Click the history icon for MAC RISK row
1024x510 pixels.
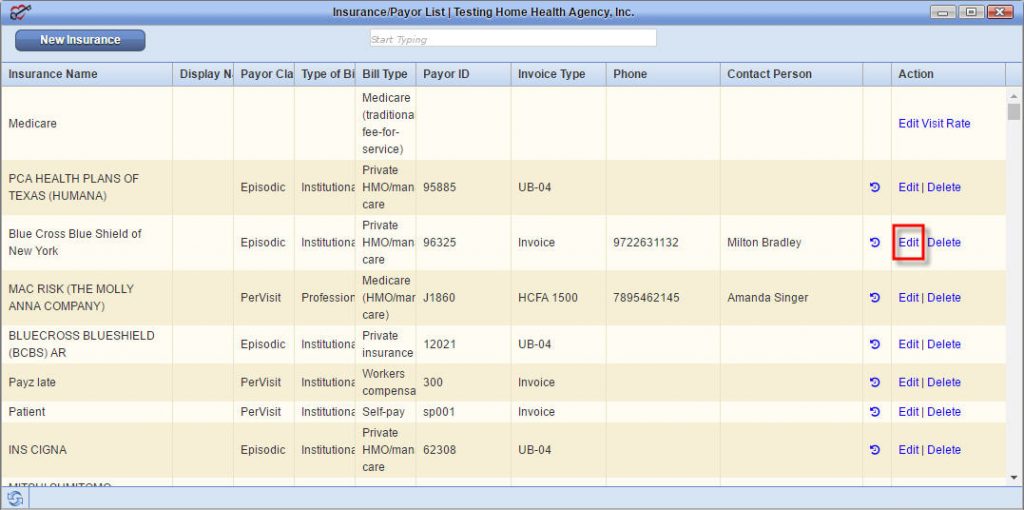875,298
